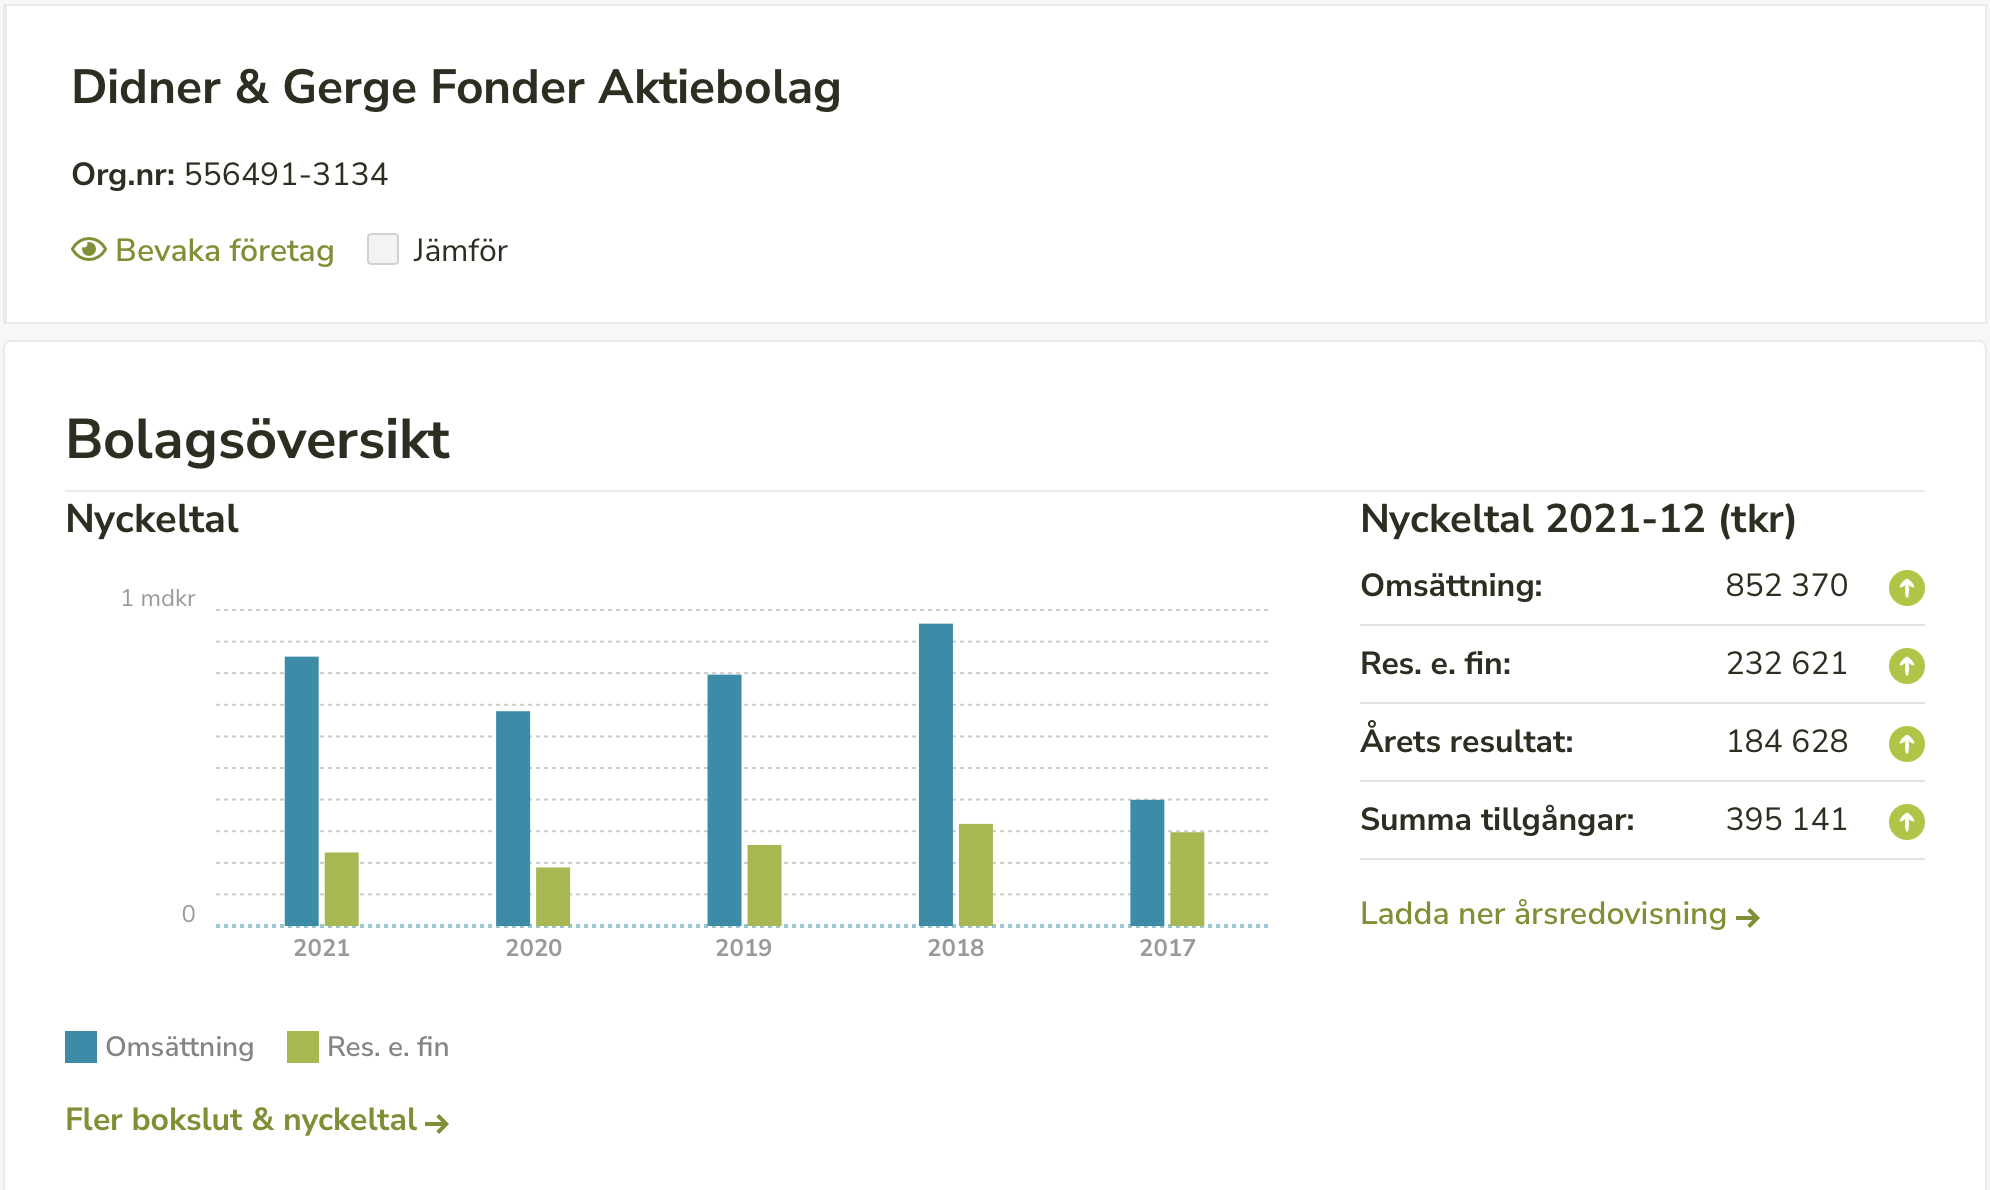Screen dimensions: 1990x1190
Task: Click the up-arrow icon for Årets resultat
Action: pyautogui.click(x=1906, y=743)
